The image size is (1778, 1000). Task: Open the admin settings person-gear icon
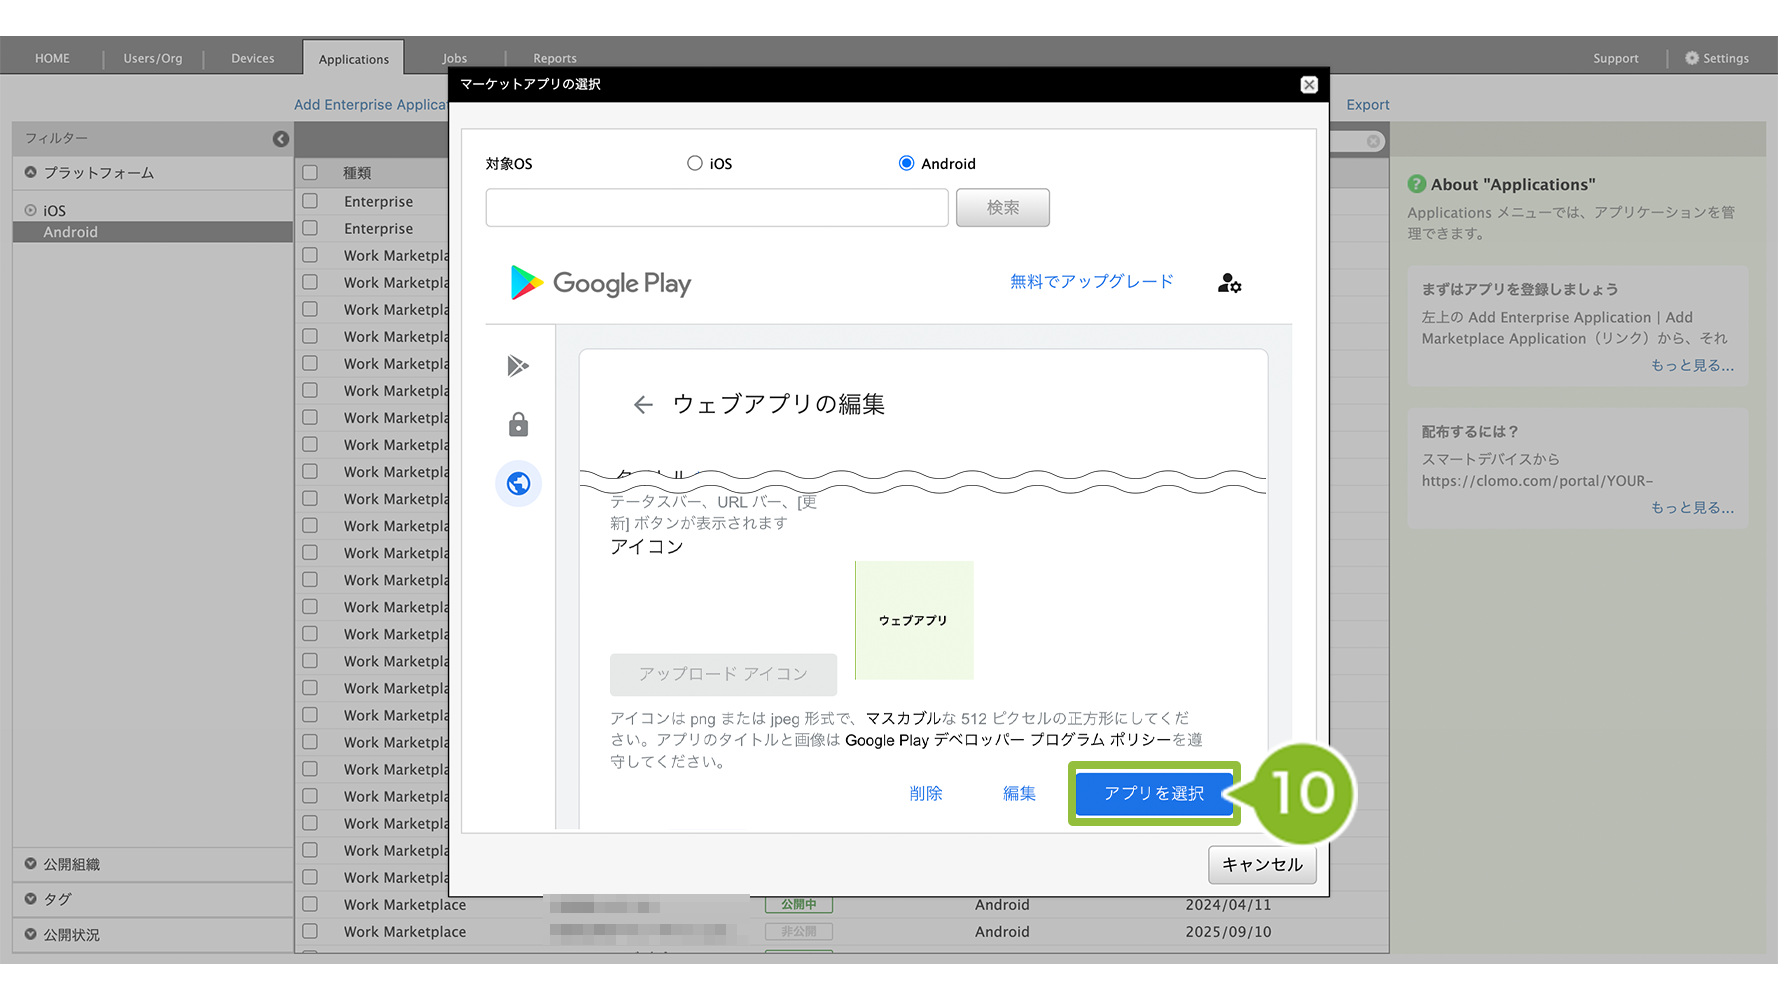pos(1229,284)
